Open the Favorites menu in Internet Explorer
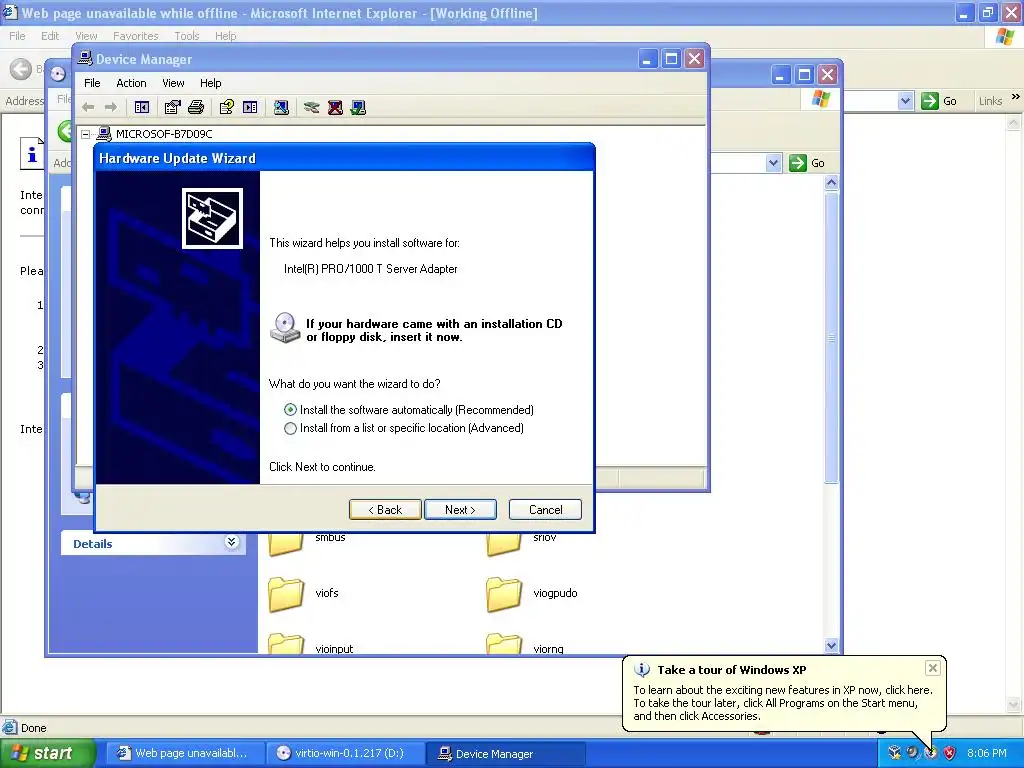This screenshot has height=768, width=1024. [135, 36]
